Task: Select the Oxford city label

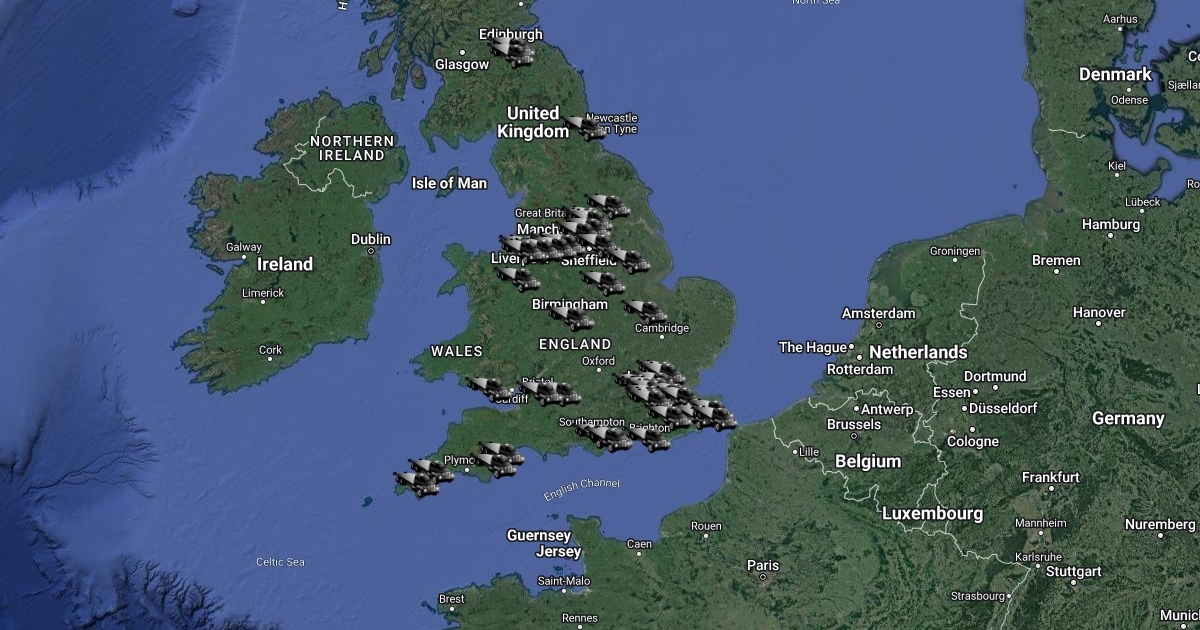Action: click(598, 361)
